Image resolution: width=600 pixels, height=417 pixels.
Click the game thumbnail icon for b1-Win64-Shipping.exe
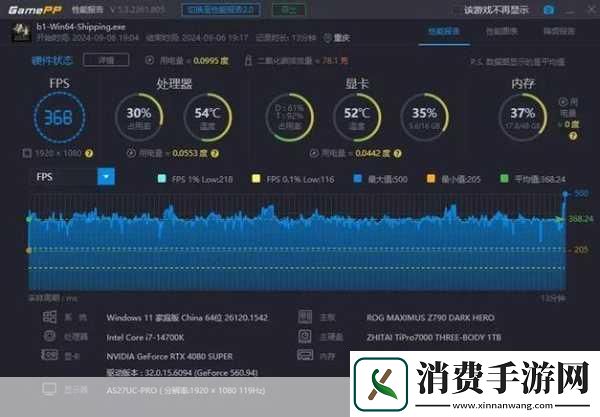(x=21, y=31)
